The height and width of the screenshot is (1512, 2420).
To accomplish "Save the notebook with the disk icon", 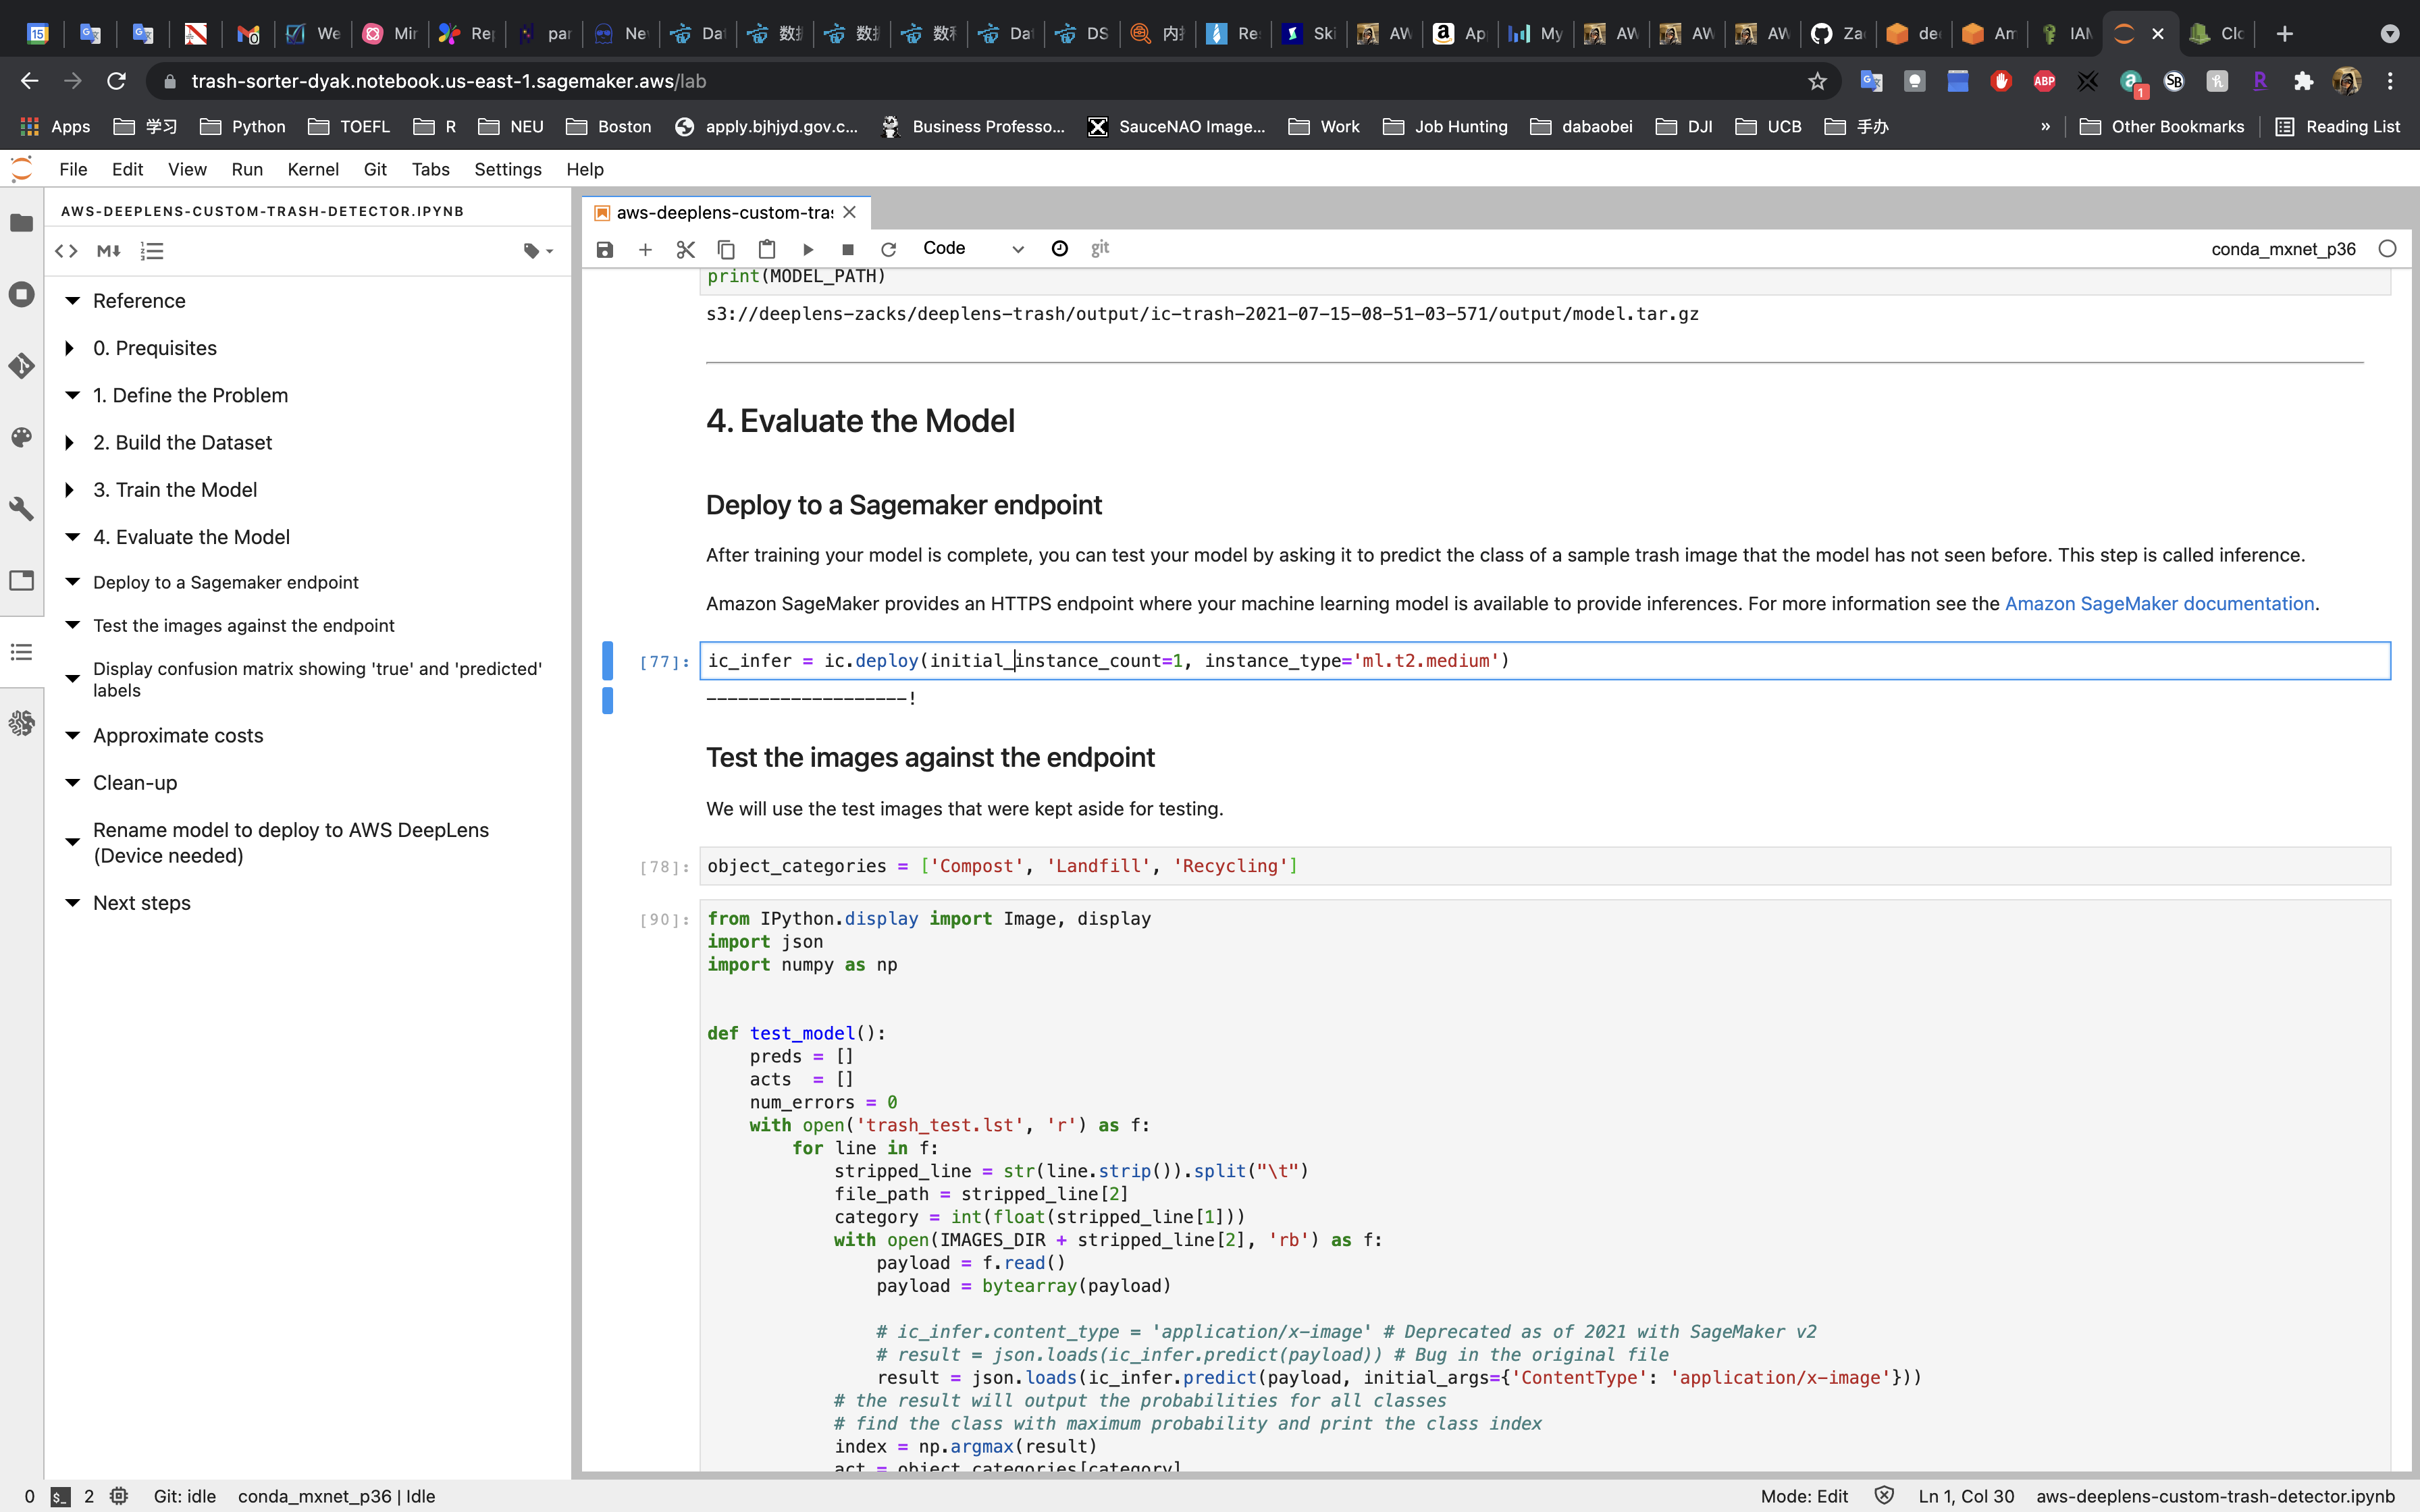I will [605, 249].
